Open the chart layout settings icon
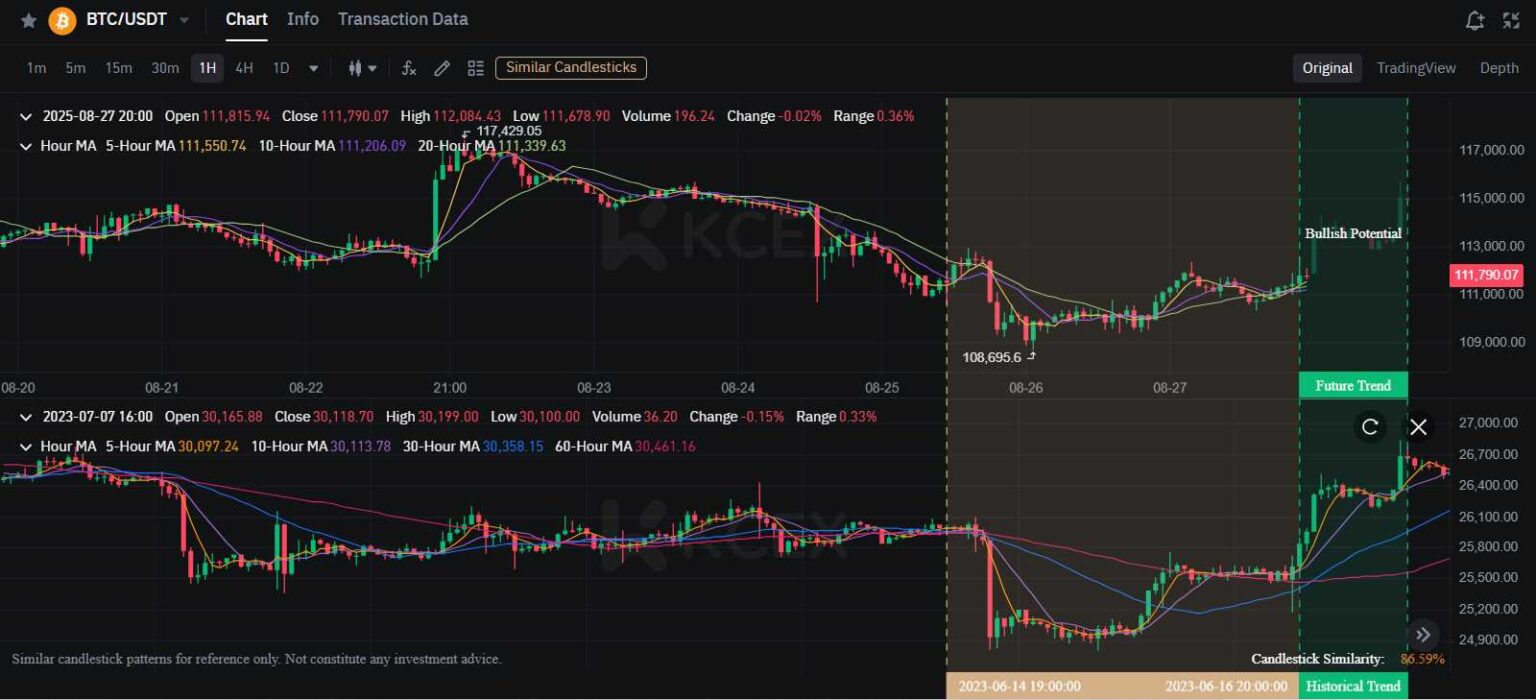 click(x=475, y=68)
